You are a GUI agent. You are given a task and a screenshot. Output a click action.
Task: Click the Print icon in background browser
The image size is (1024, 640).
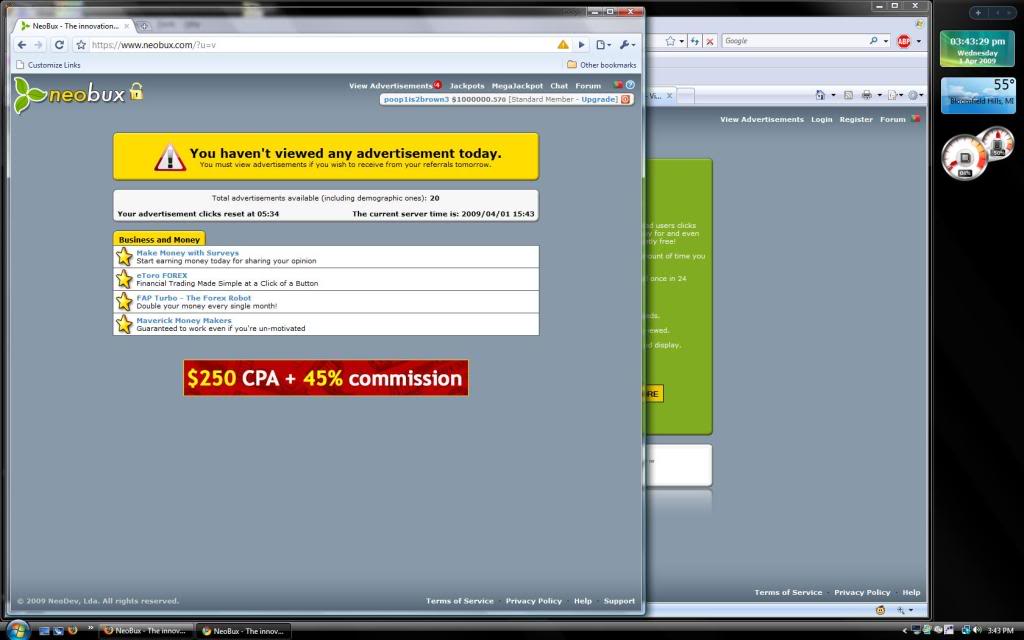point(867,95)
